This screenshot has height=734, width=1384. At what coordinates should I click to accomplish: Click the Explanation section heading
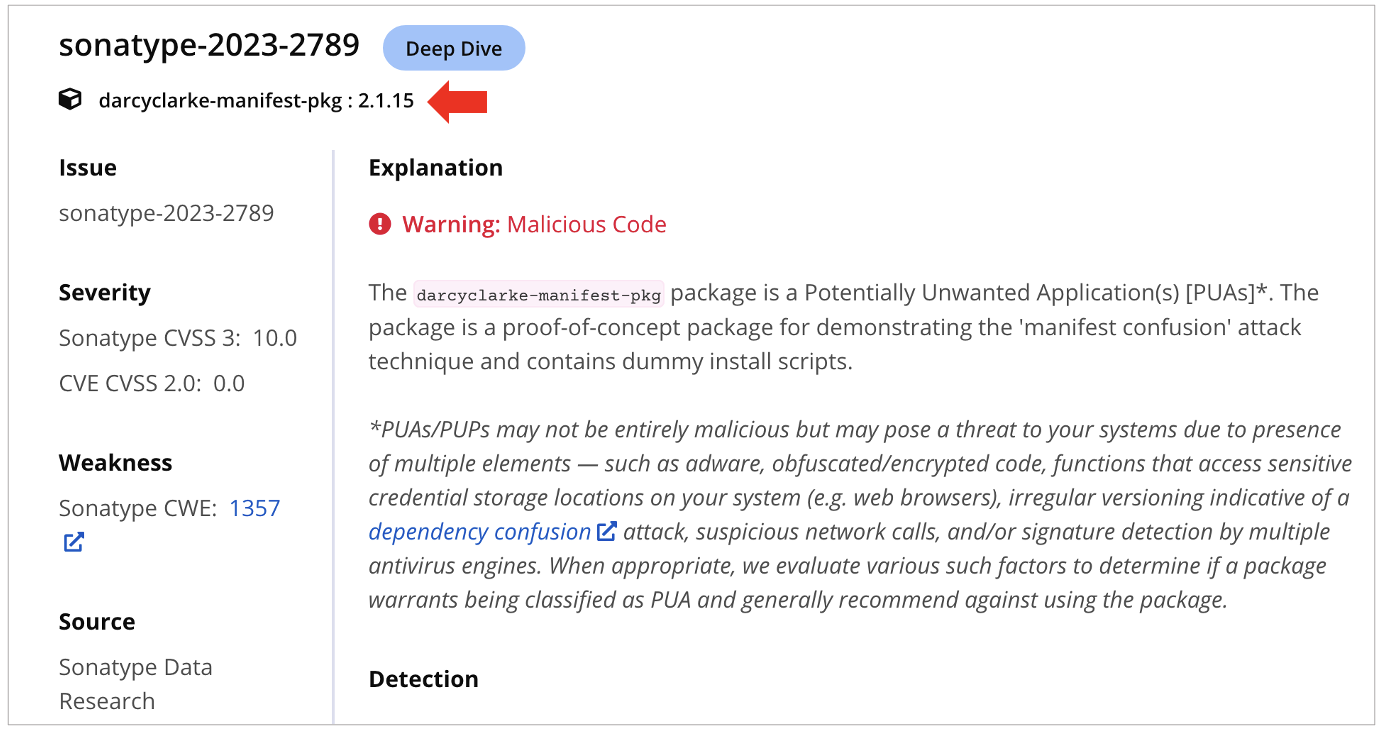pos(435,168)
